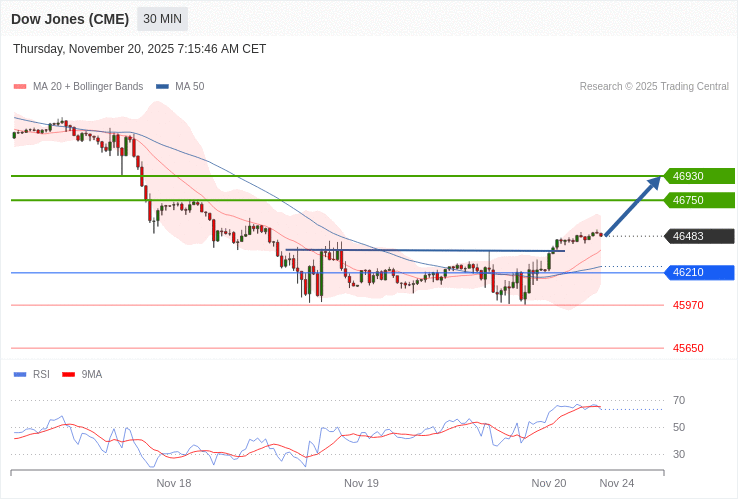This screenshot has height=500, width=738.
Task: Click the 46483 current price tag
Action: 699,236
